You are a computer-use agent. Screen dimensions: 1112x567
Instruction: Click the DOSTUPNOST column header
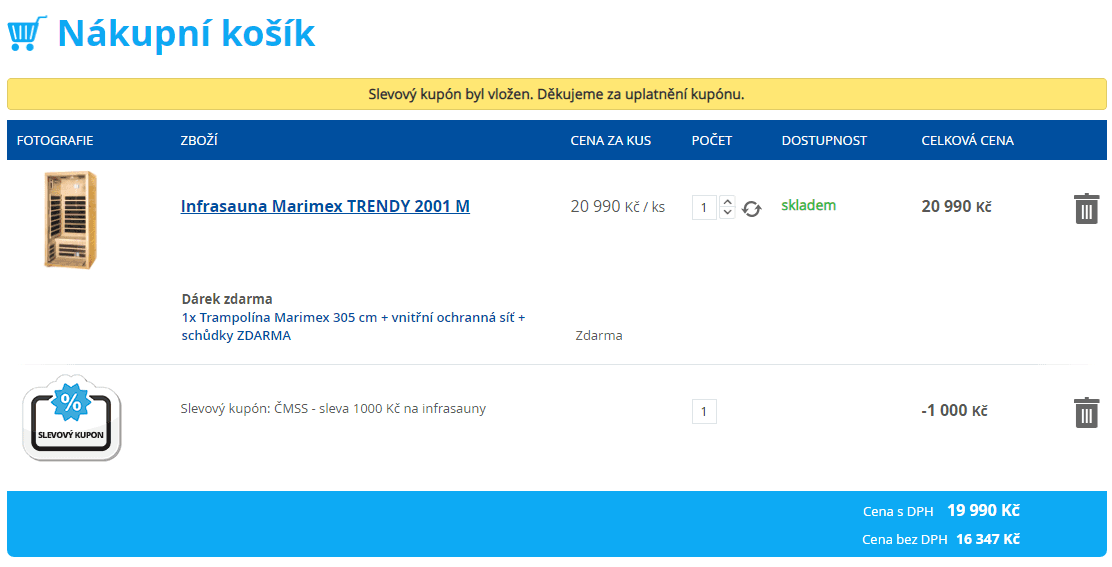824,140
